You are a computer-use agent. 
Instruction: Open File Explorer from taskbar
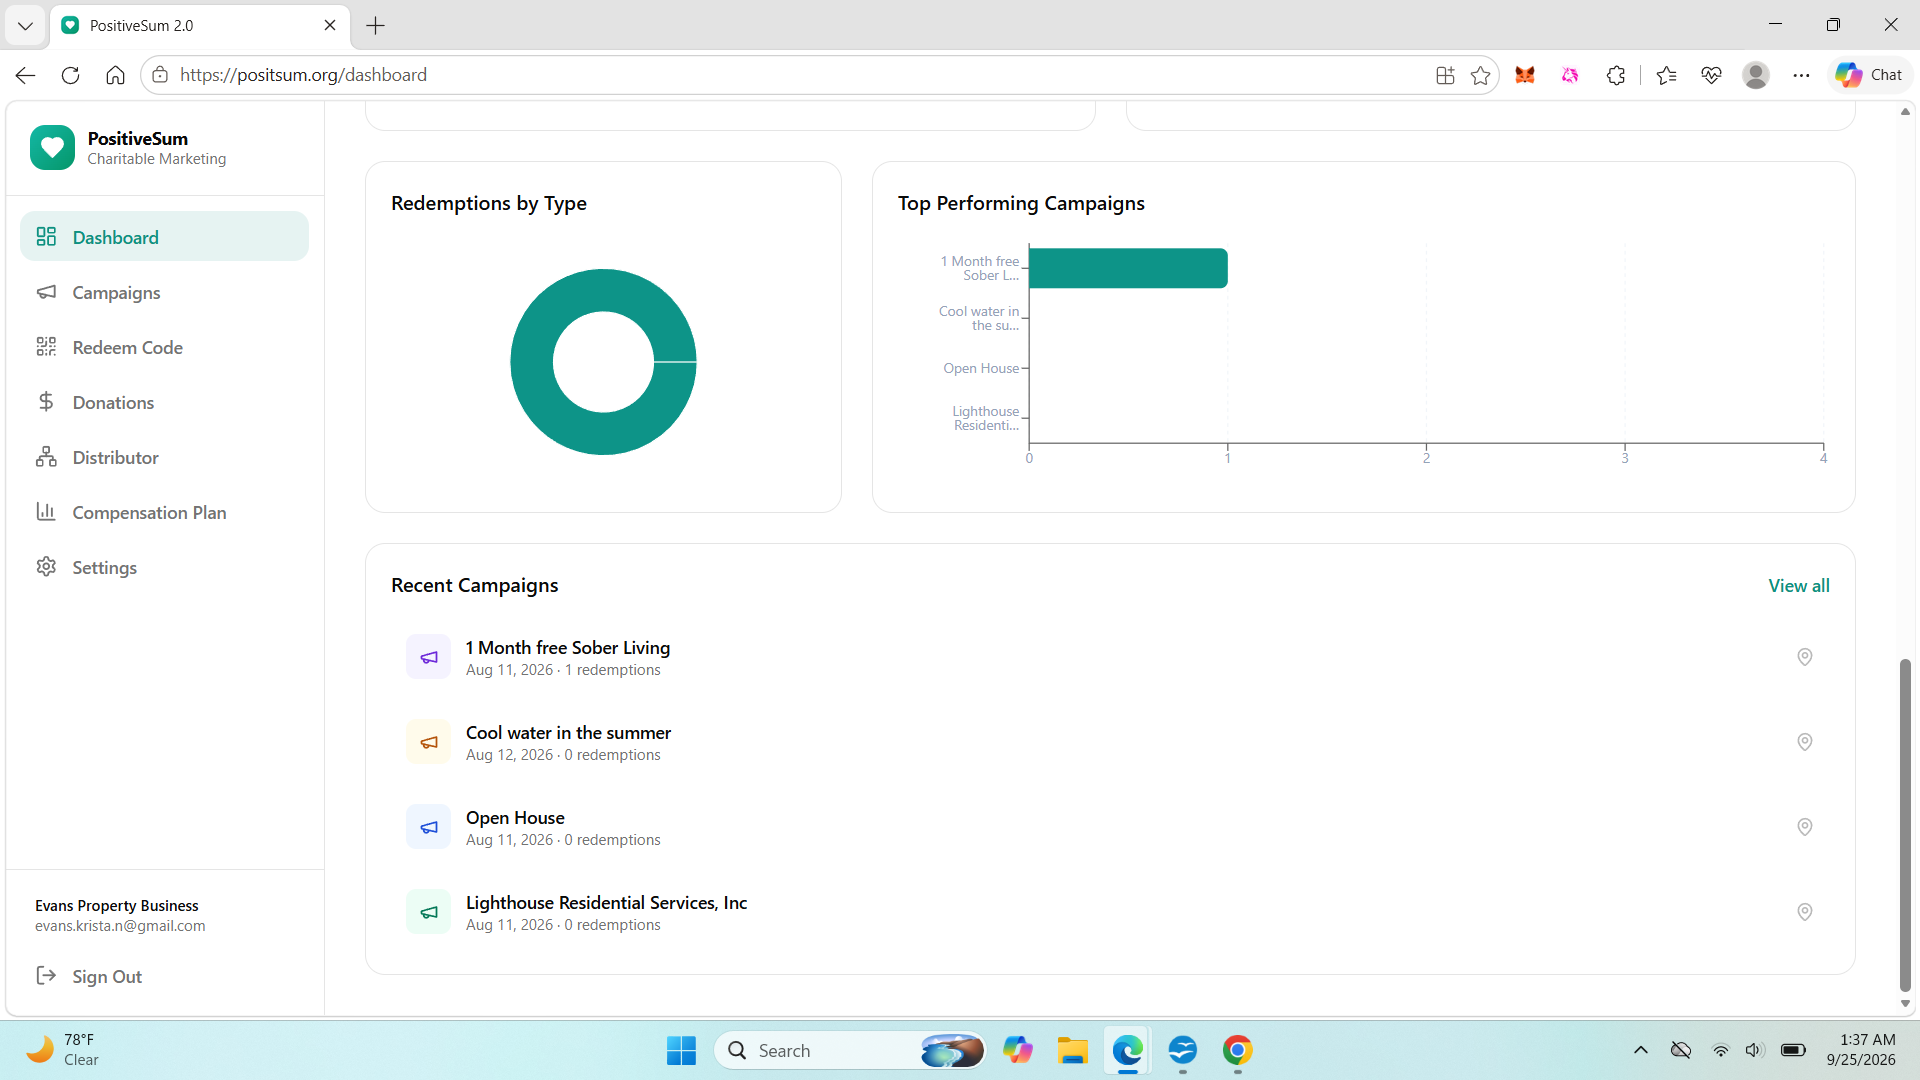(1072, 1050)
